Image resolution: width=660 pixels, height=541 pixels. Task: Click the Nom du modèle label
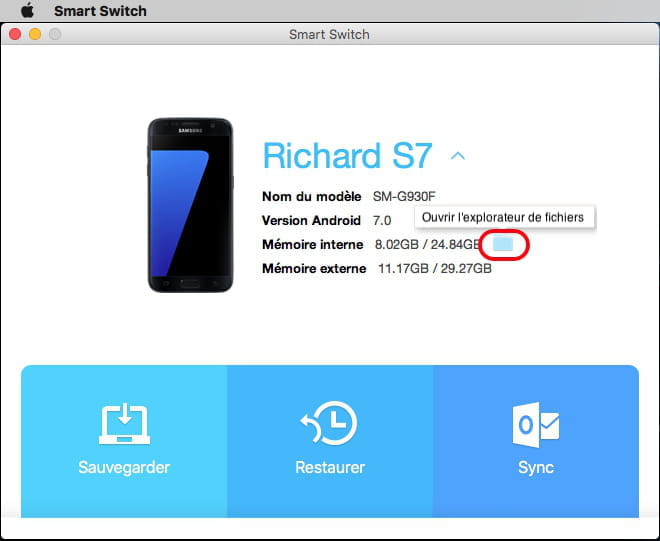(x=311, y=197)
